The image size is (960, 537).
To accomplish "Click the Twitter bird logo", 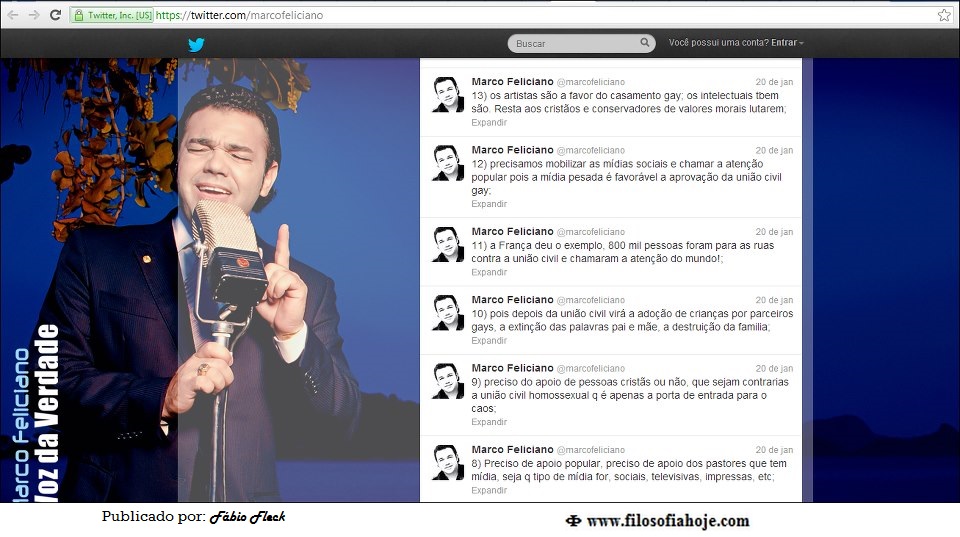I will (x=196, y=44).
